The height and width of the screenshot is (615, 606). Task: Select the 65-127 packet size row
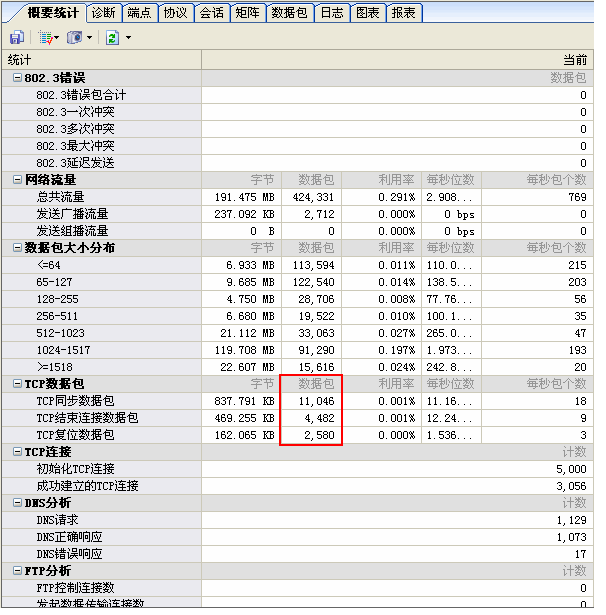(297, 282)
